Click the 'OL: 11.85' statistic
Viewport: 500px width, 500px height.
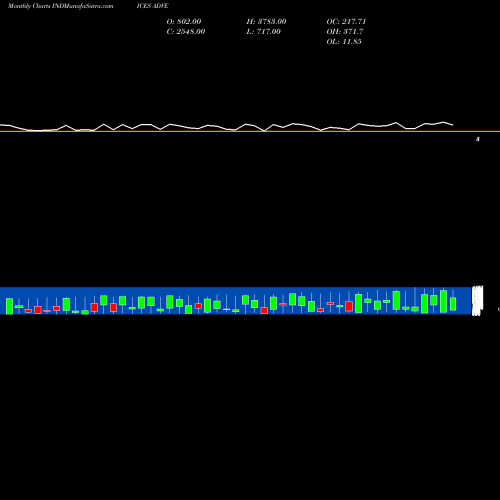(x=344, y=41)
